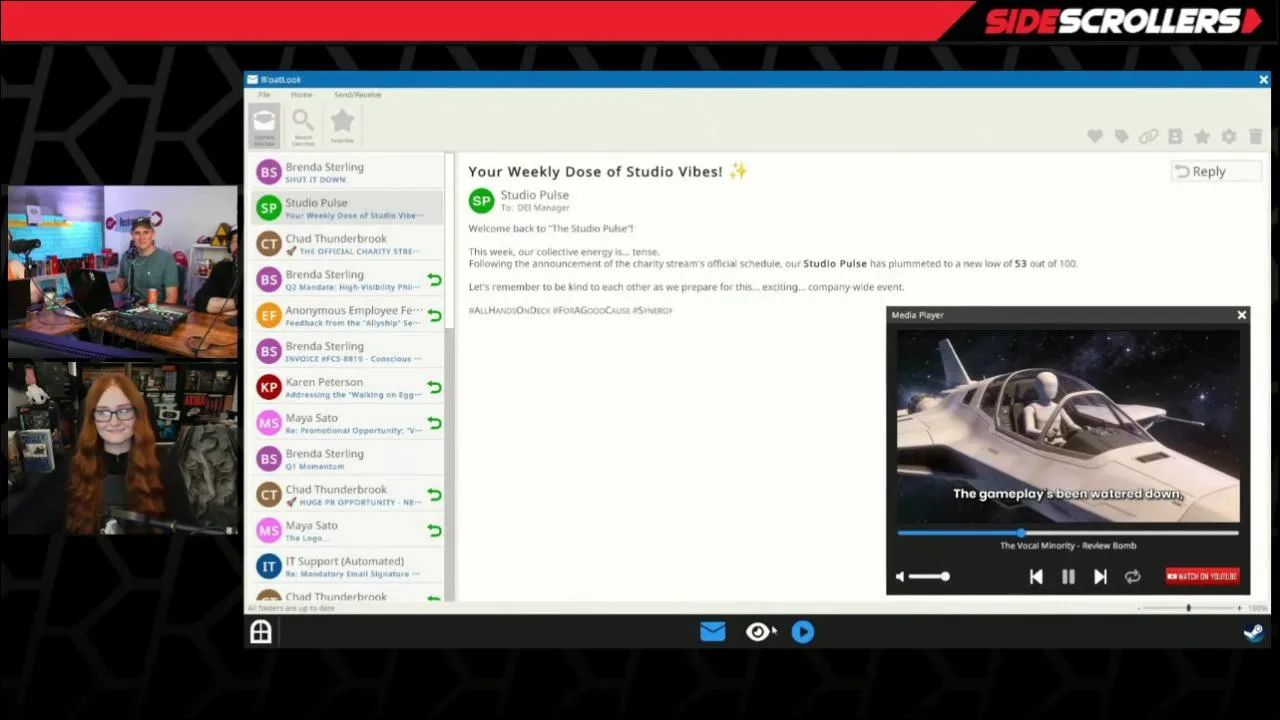
Task: Open the Anonymous Employee Feedback email
Action: pos(348,316)
